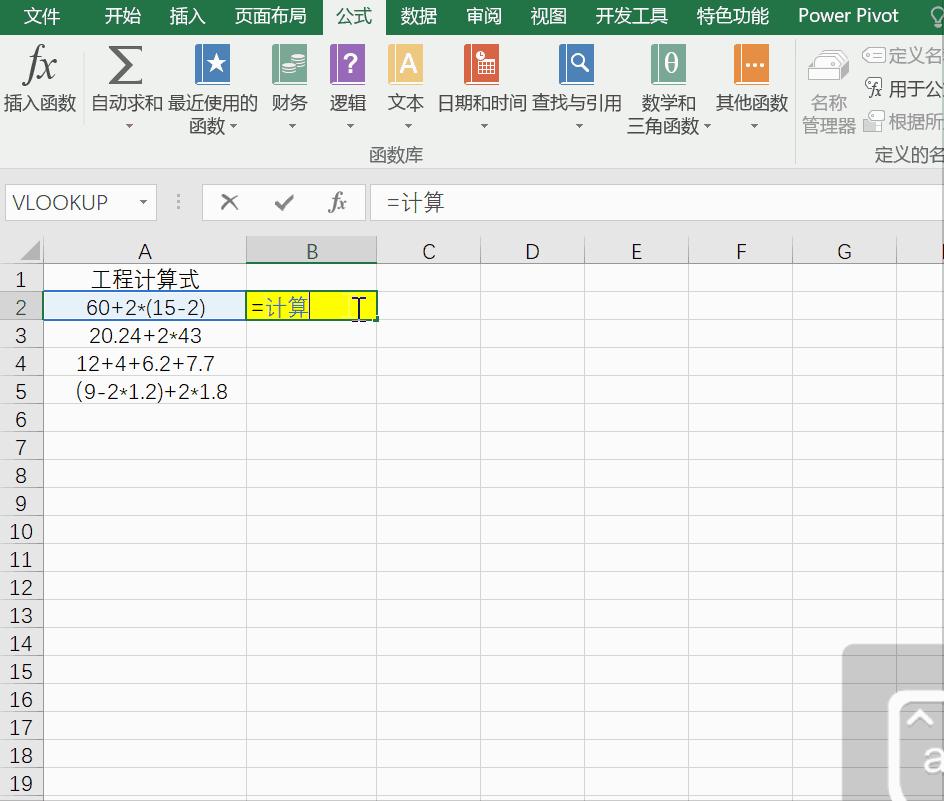Open the File (文件) menu
Screen dimensions: 944x801
point(40,16)
